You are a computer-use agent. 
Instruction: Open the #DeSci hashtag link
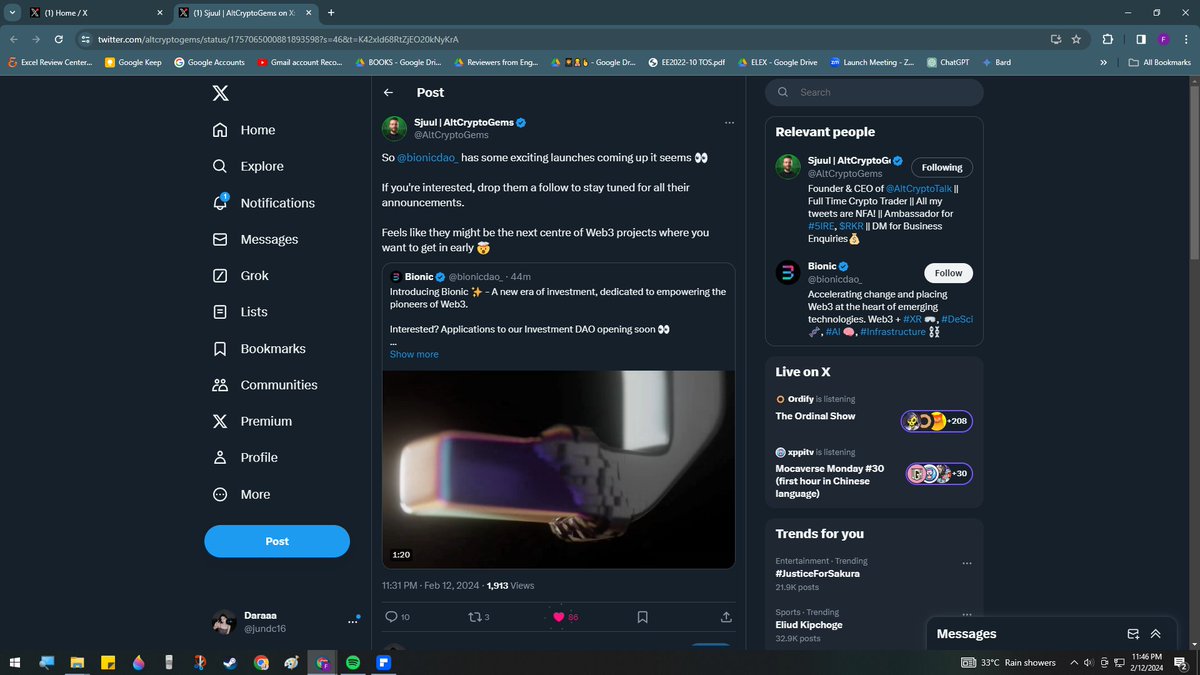[957, 319]
